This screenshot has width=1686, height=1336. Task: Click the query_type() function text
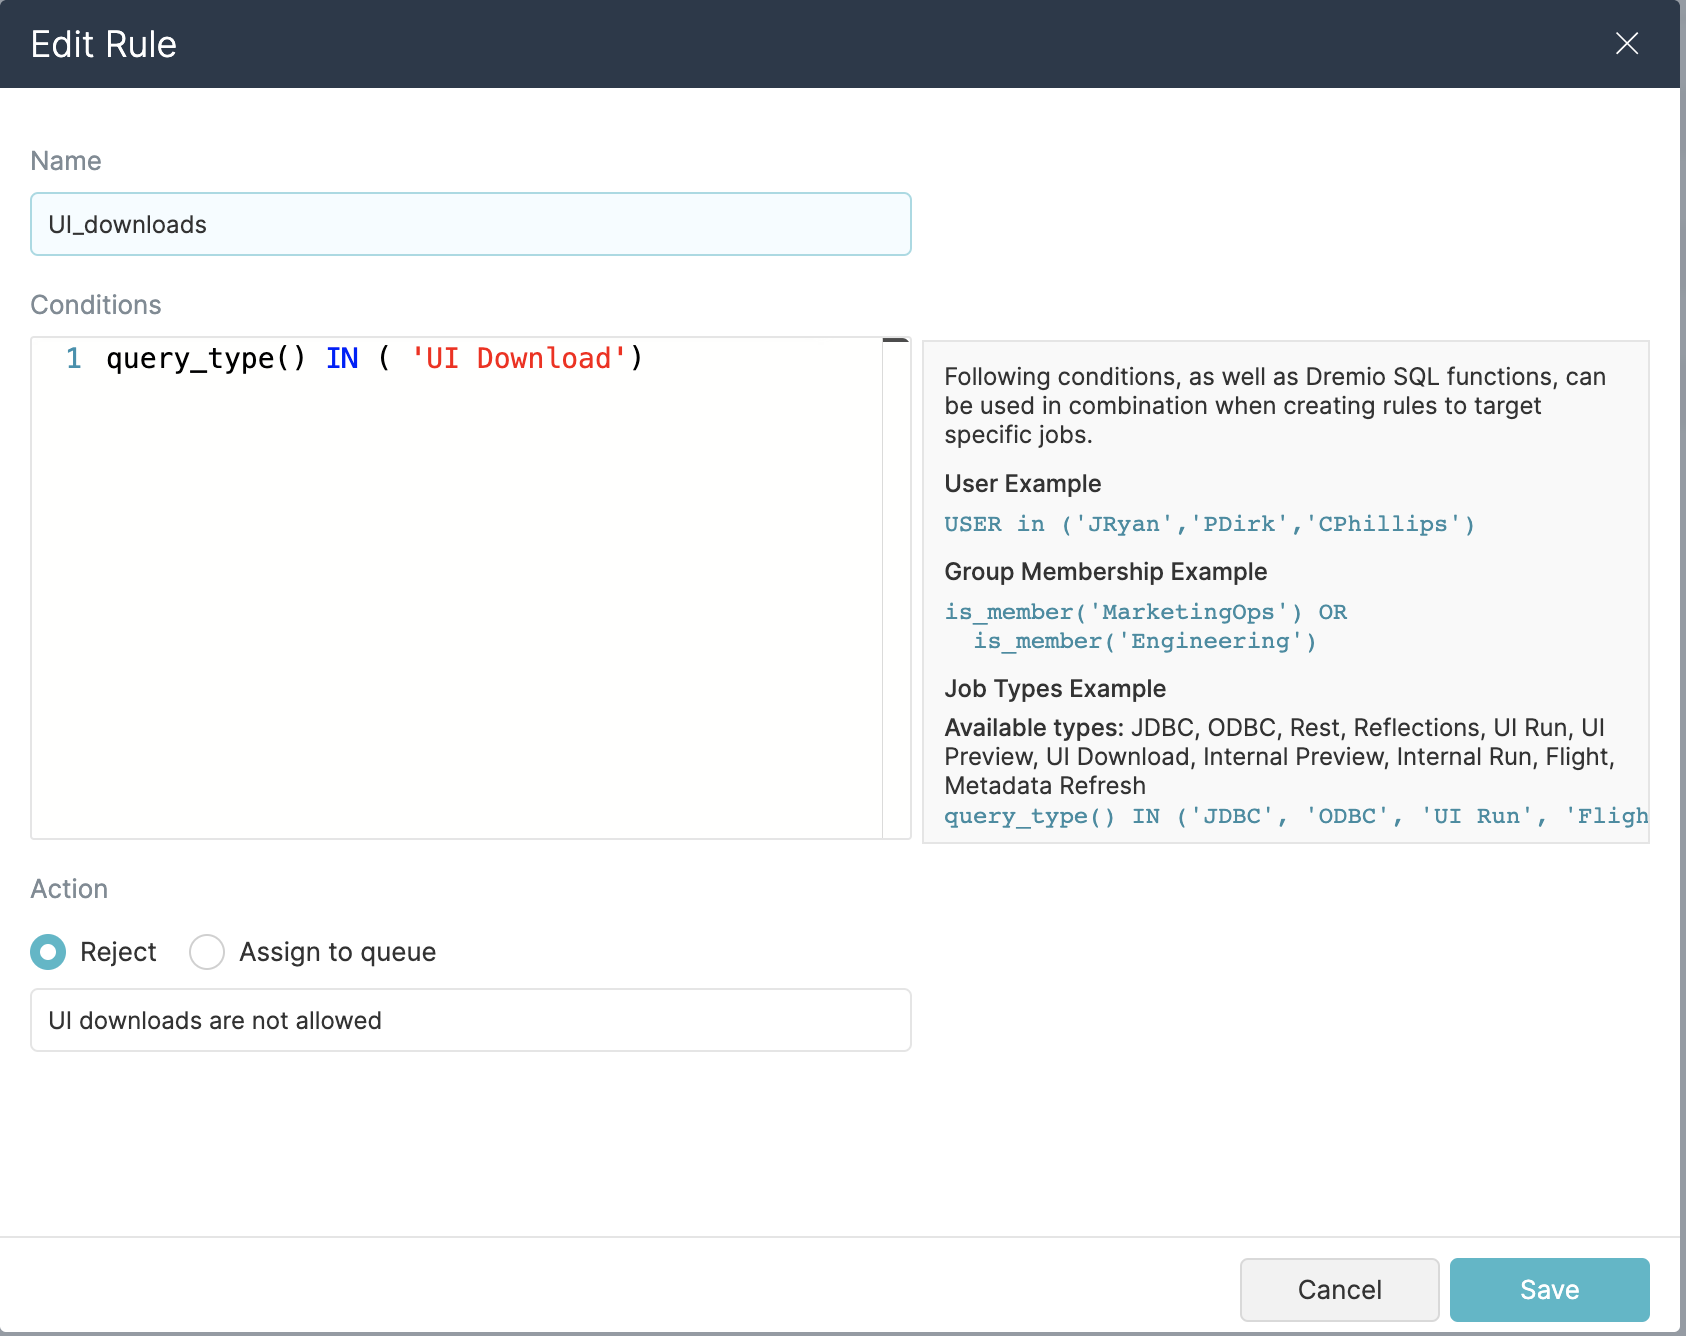point(205,358)
